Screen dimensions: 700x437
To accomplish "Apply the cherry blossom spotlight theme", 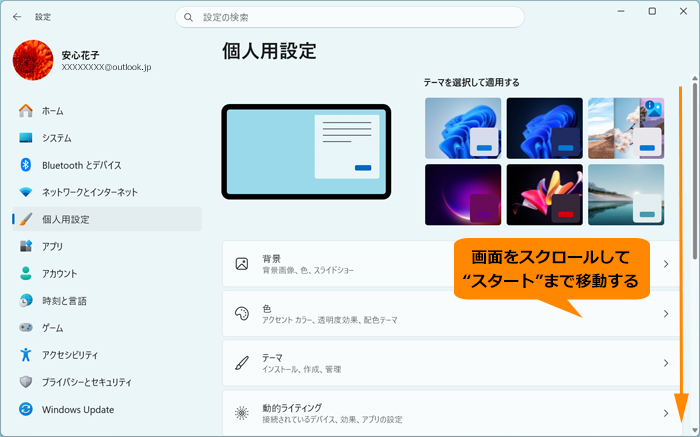I will [x=626, y=128].
